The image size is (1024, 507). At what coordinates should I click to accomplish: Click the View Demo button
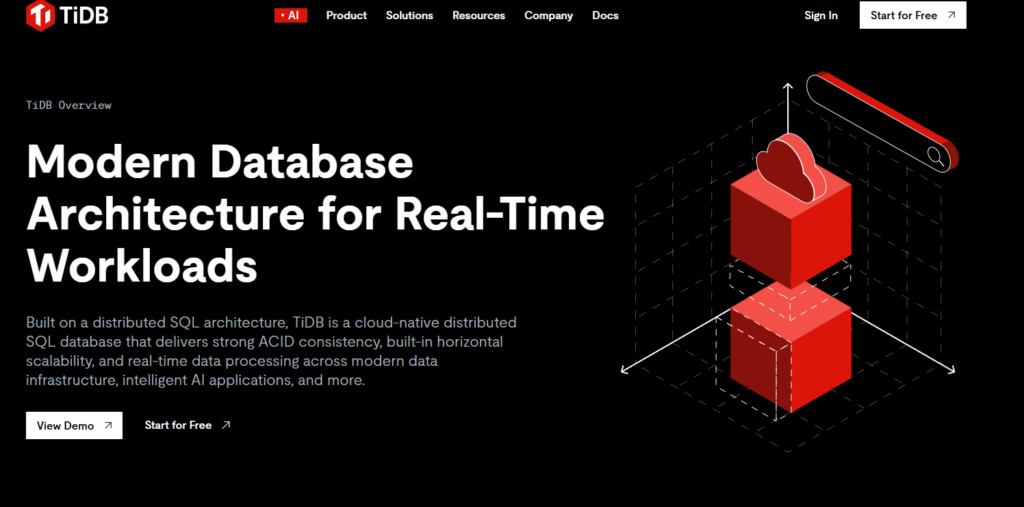click(74, 425)
